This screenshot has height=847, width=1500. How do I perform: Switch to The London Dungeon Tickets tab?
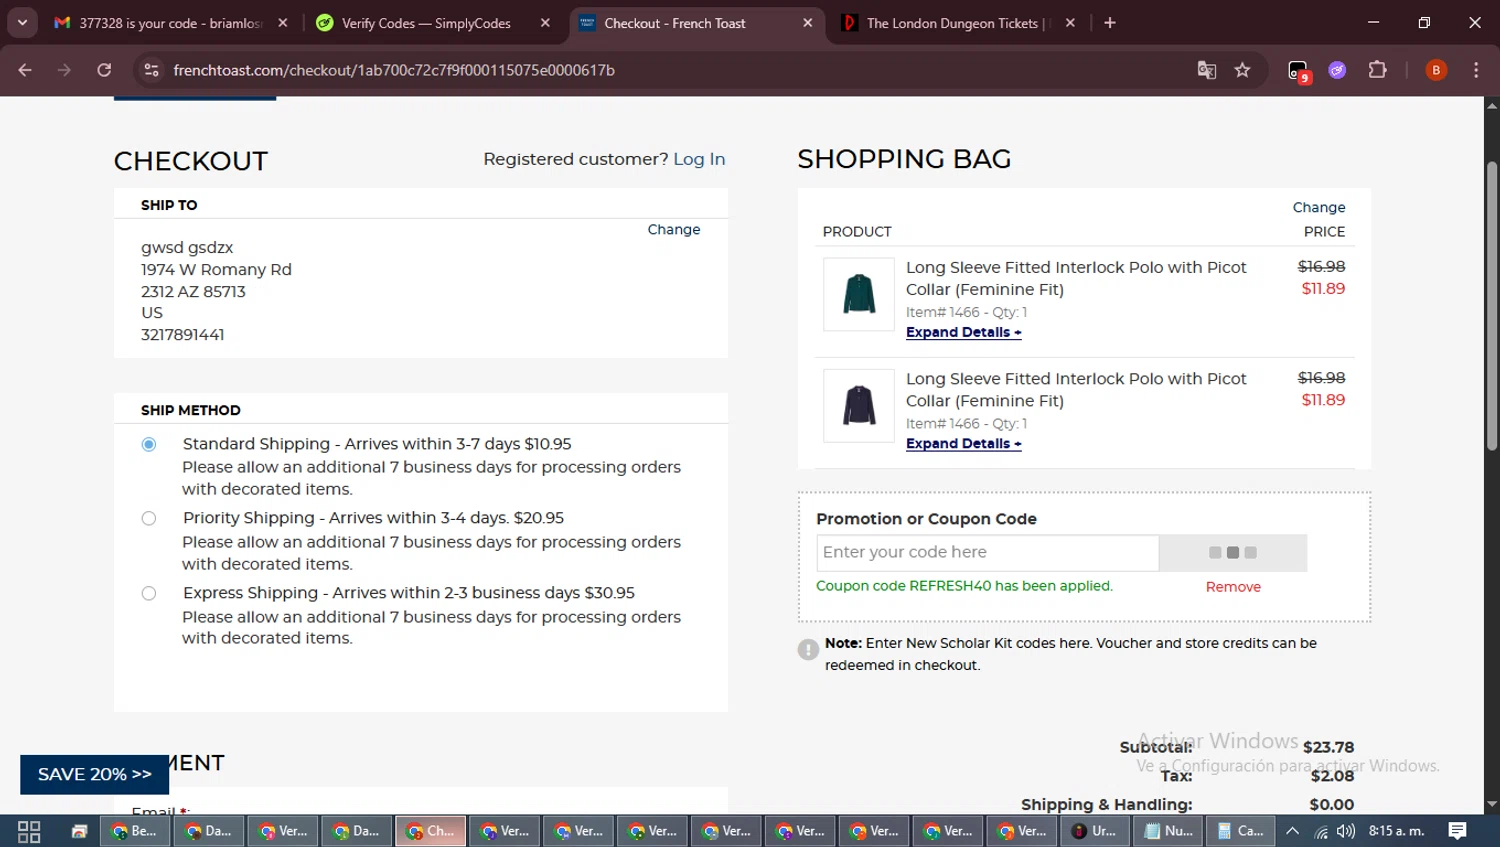click(957, 23)
